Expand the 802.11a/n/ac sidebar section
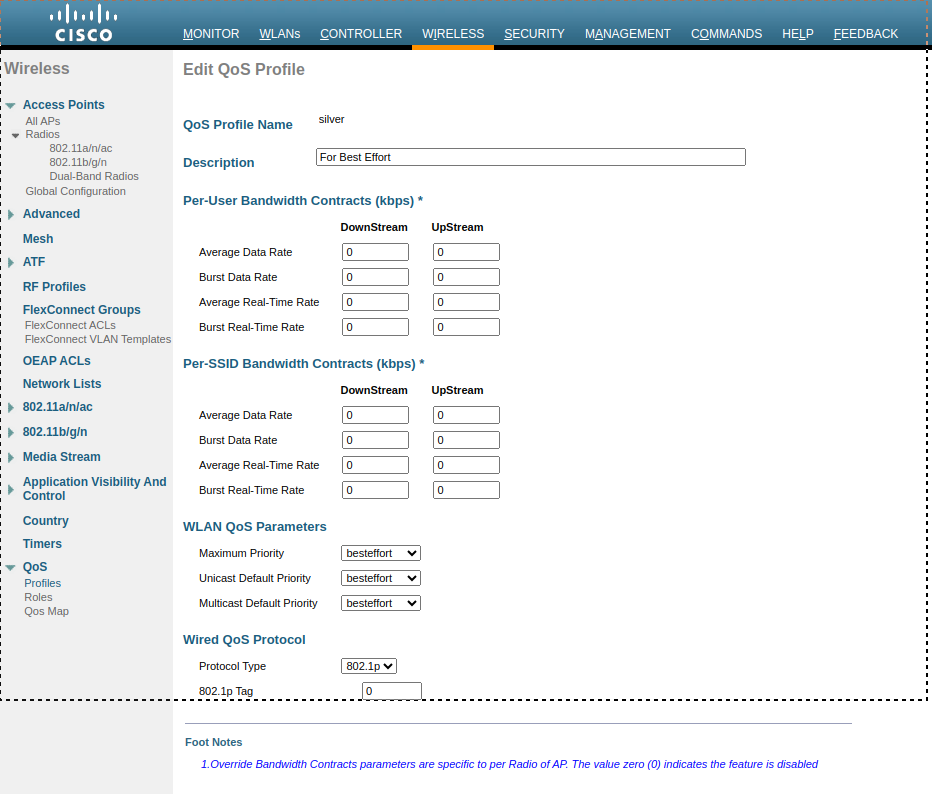 11,407
